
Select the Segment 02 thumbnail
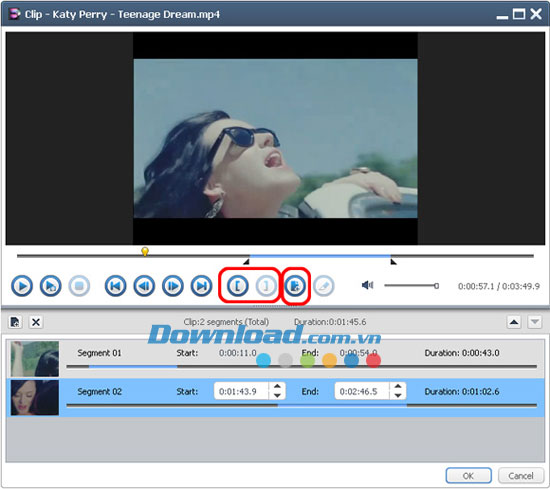[35, 397]
